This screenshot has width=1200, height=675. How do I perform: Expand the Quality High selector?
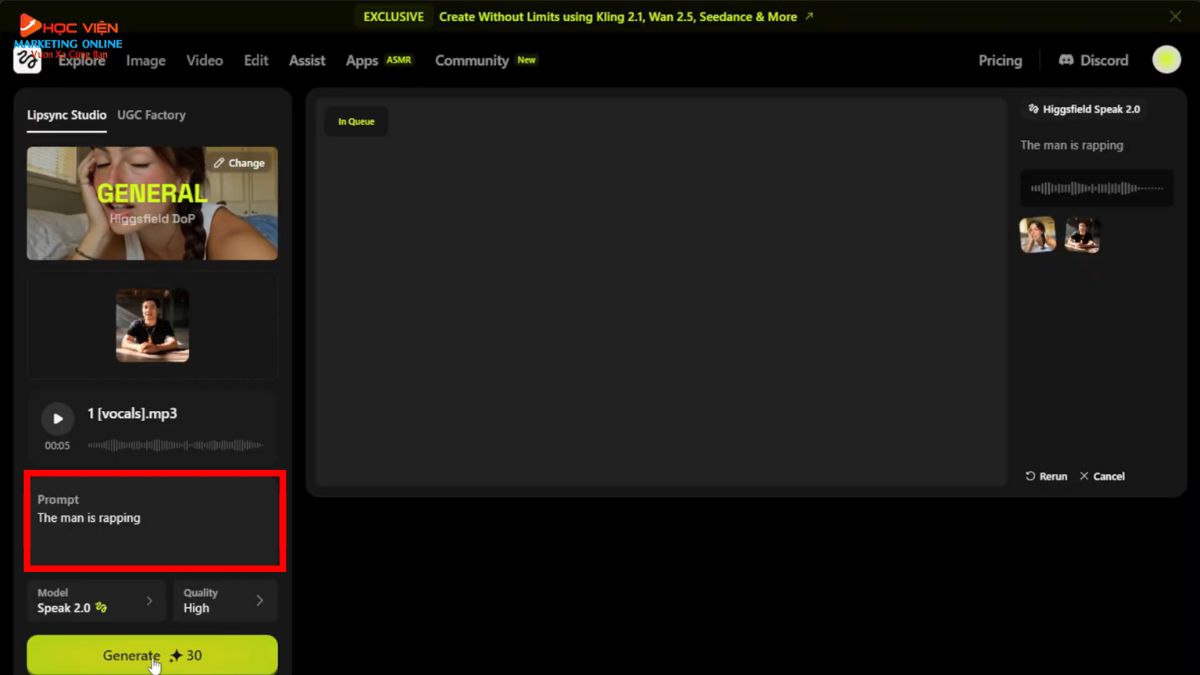click(225, 600)
